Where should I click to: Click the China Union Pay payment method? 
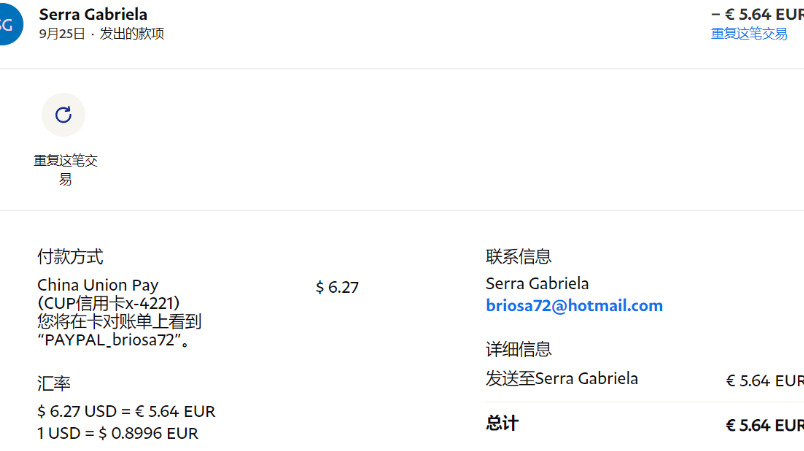[x=98, y=285]
